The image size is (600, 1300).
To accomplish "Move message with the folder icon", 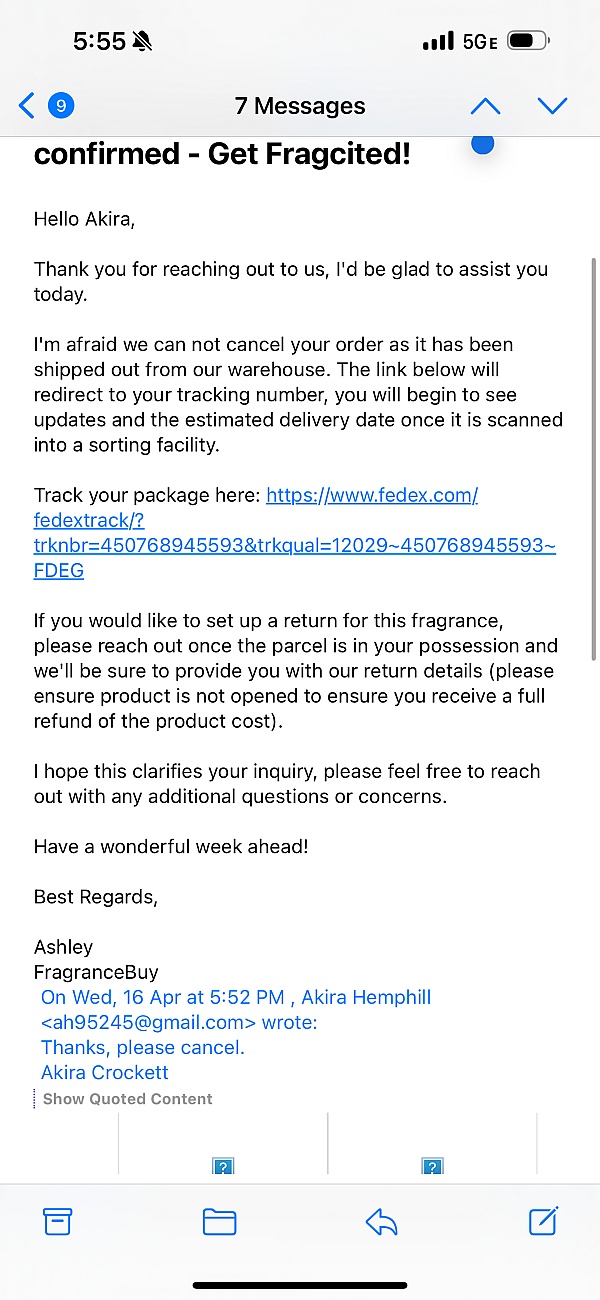I will [x=219, y=1221].
